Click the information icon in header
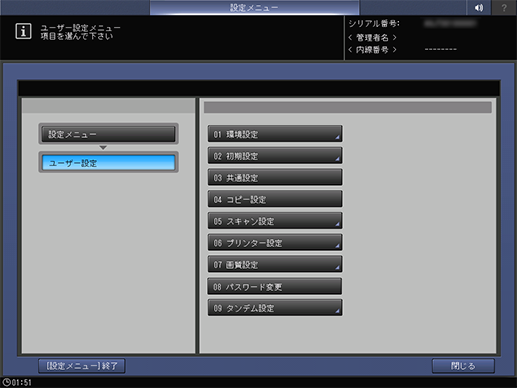 click(23, 31)
